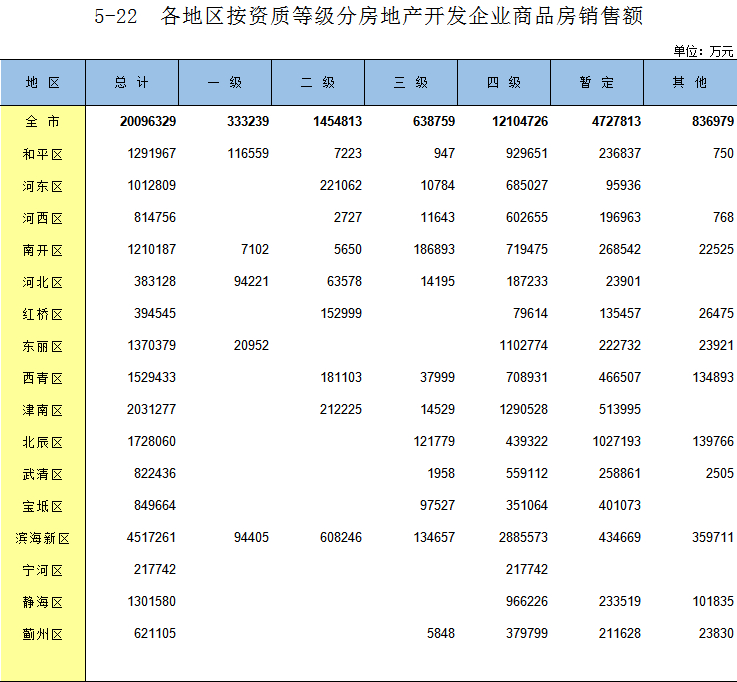Select cell 152999 in the 红桥区 row

pyautogui.click(x=341, y=313)
